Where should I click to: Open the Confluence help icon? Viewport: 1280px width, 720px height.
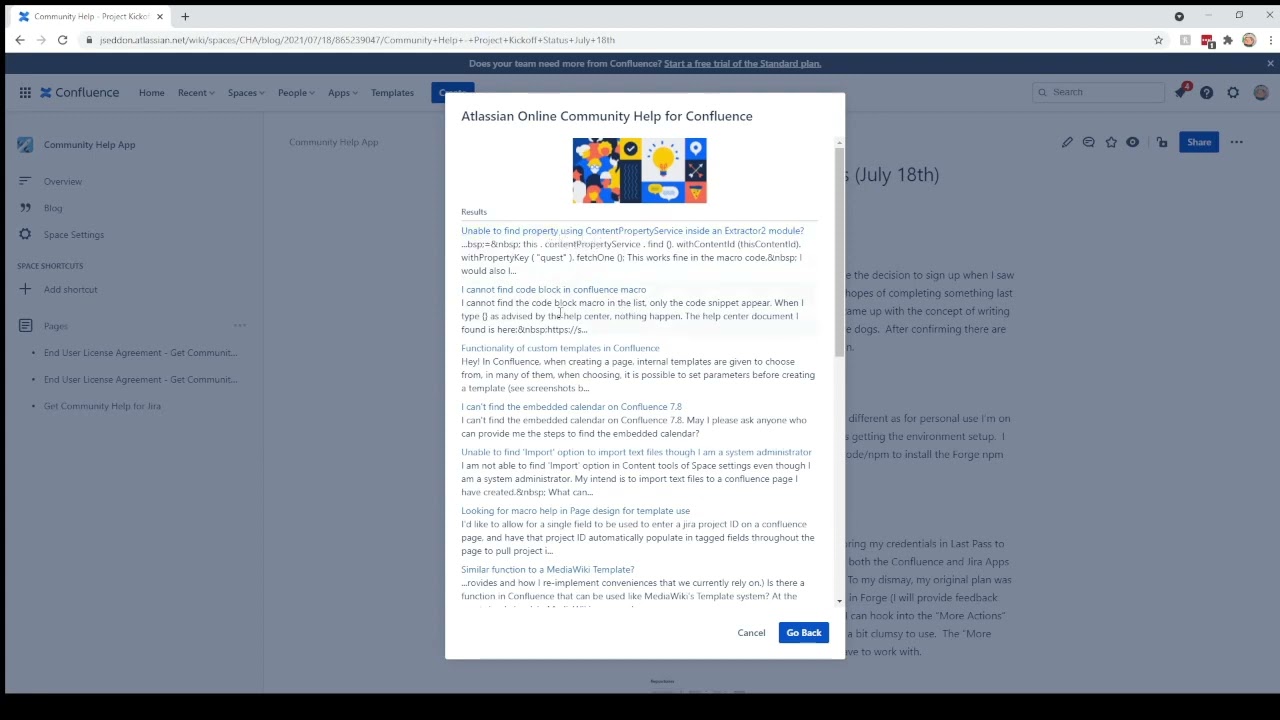coord(1207,92)
